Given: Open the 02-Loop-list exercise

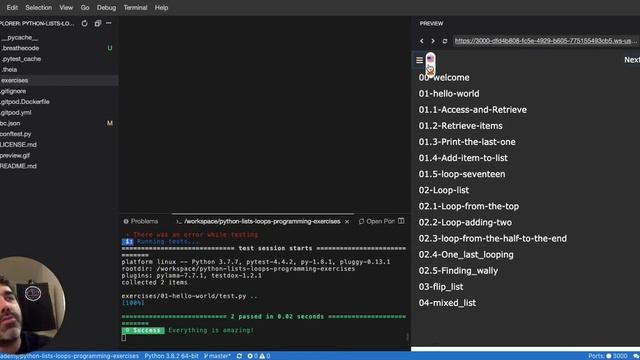Looking at the screenshot, I should [x=444, y=190].
